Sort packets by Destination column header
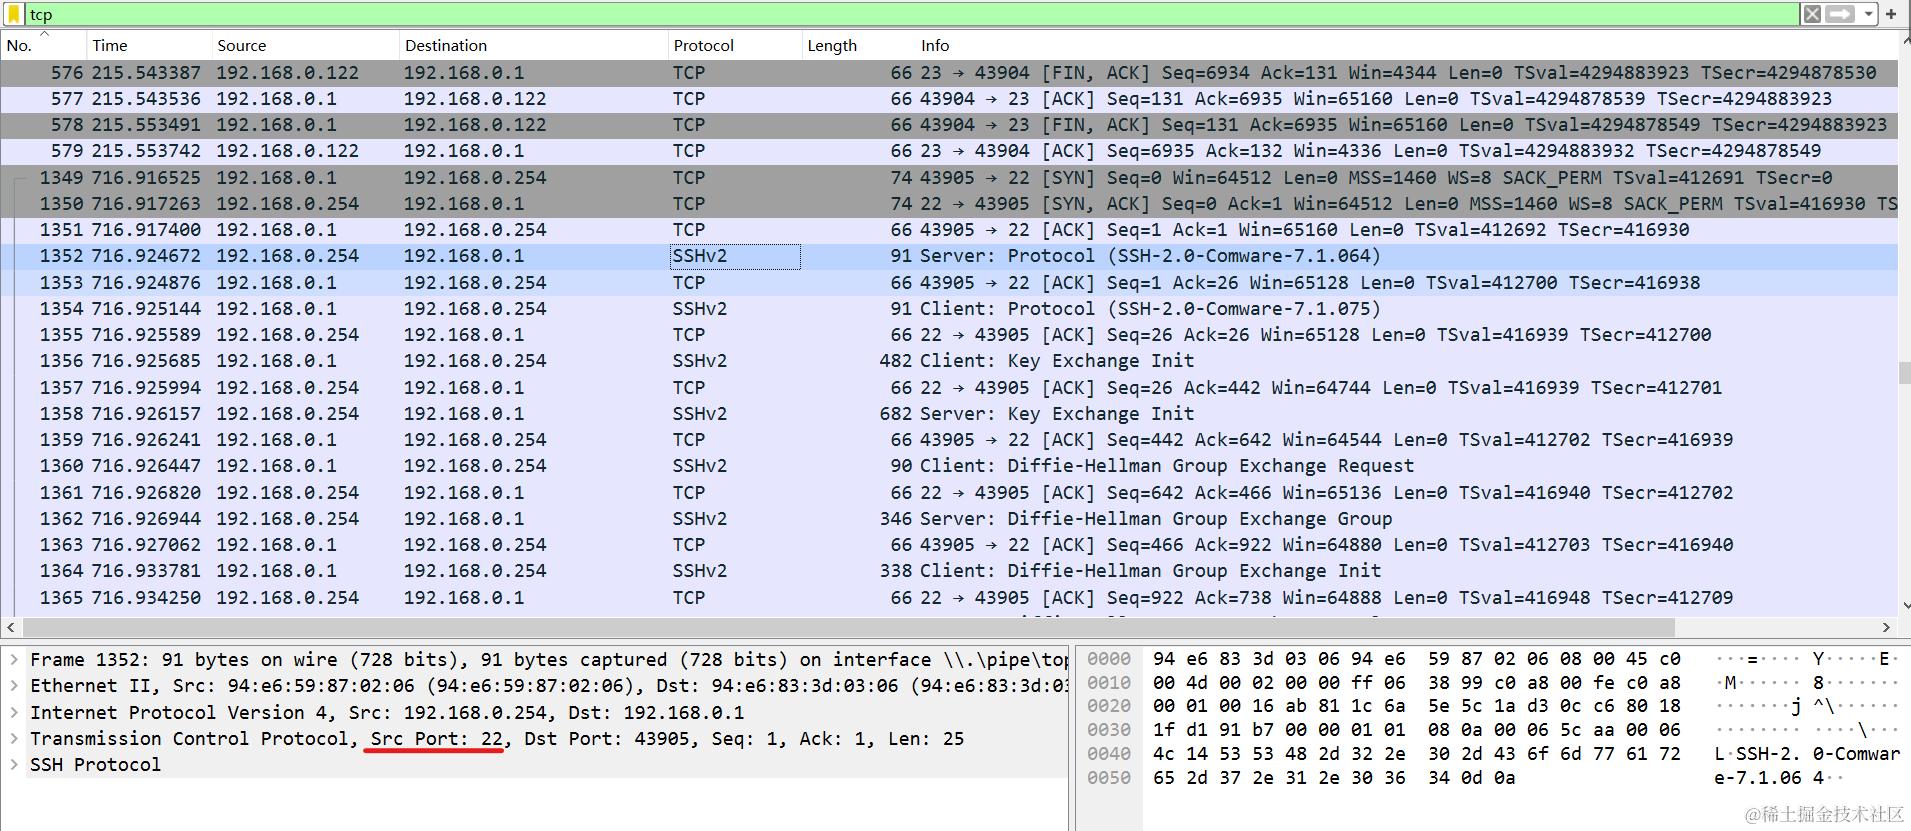1911x831 pixels. pyautogui.click(x=533, y=45)
